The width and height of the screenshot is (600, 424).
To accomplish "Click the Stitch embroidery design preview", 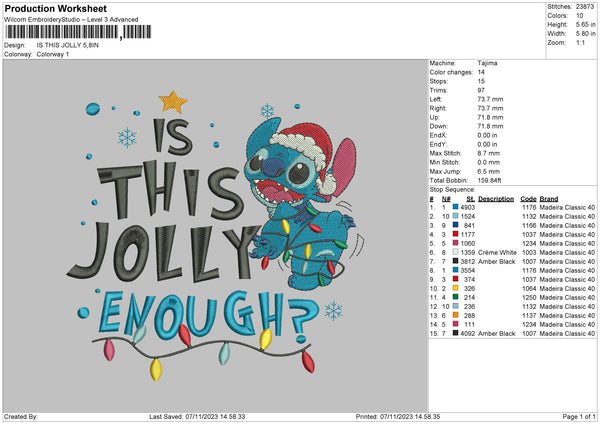I will (x=215, y=236).
